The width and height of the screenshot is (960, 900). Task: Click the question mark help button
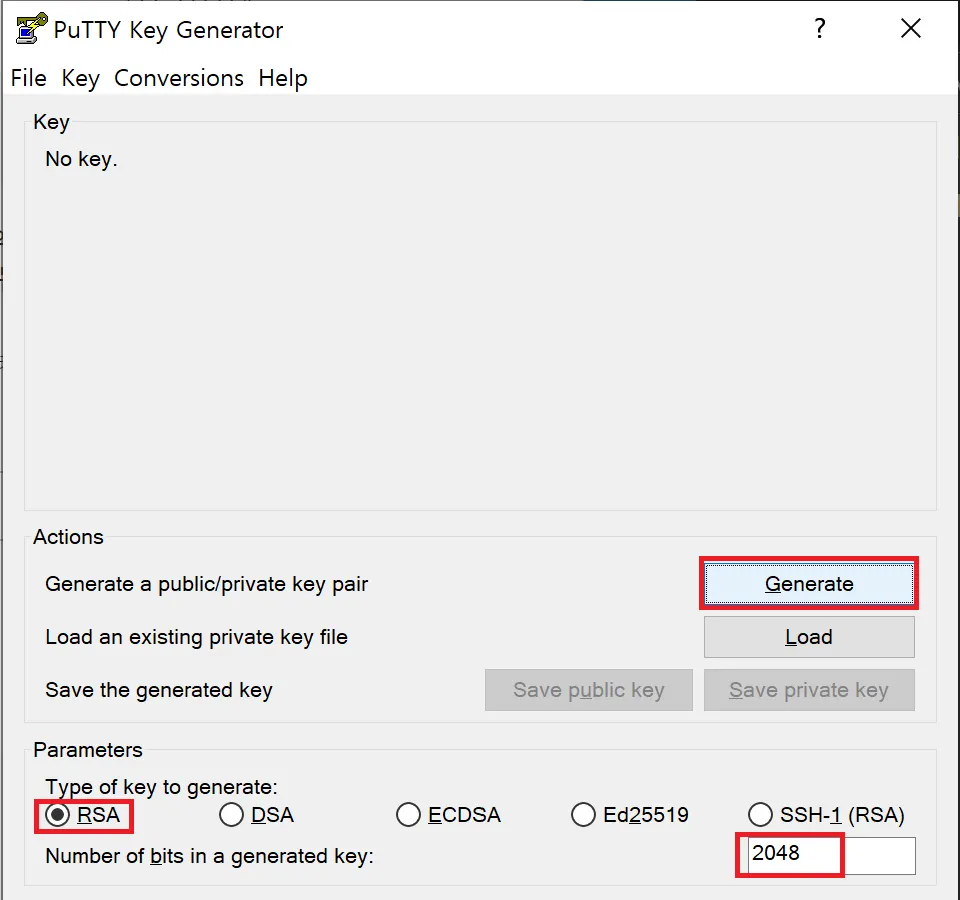[x=820, y=29]
